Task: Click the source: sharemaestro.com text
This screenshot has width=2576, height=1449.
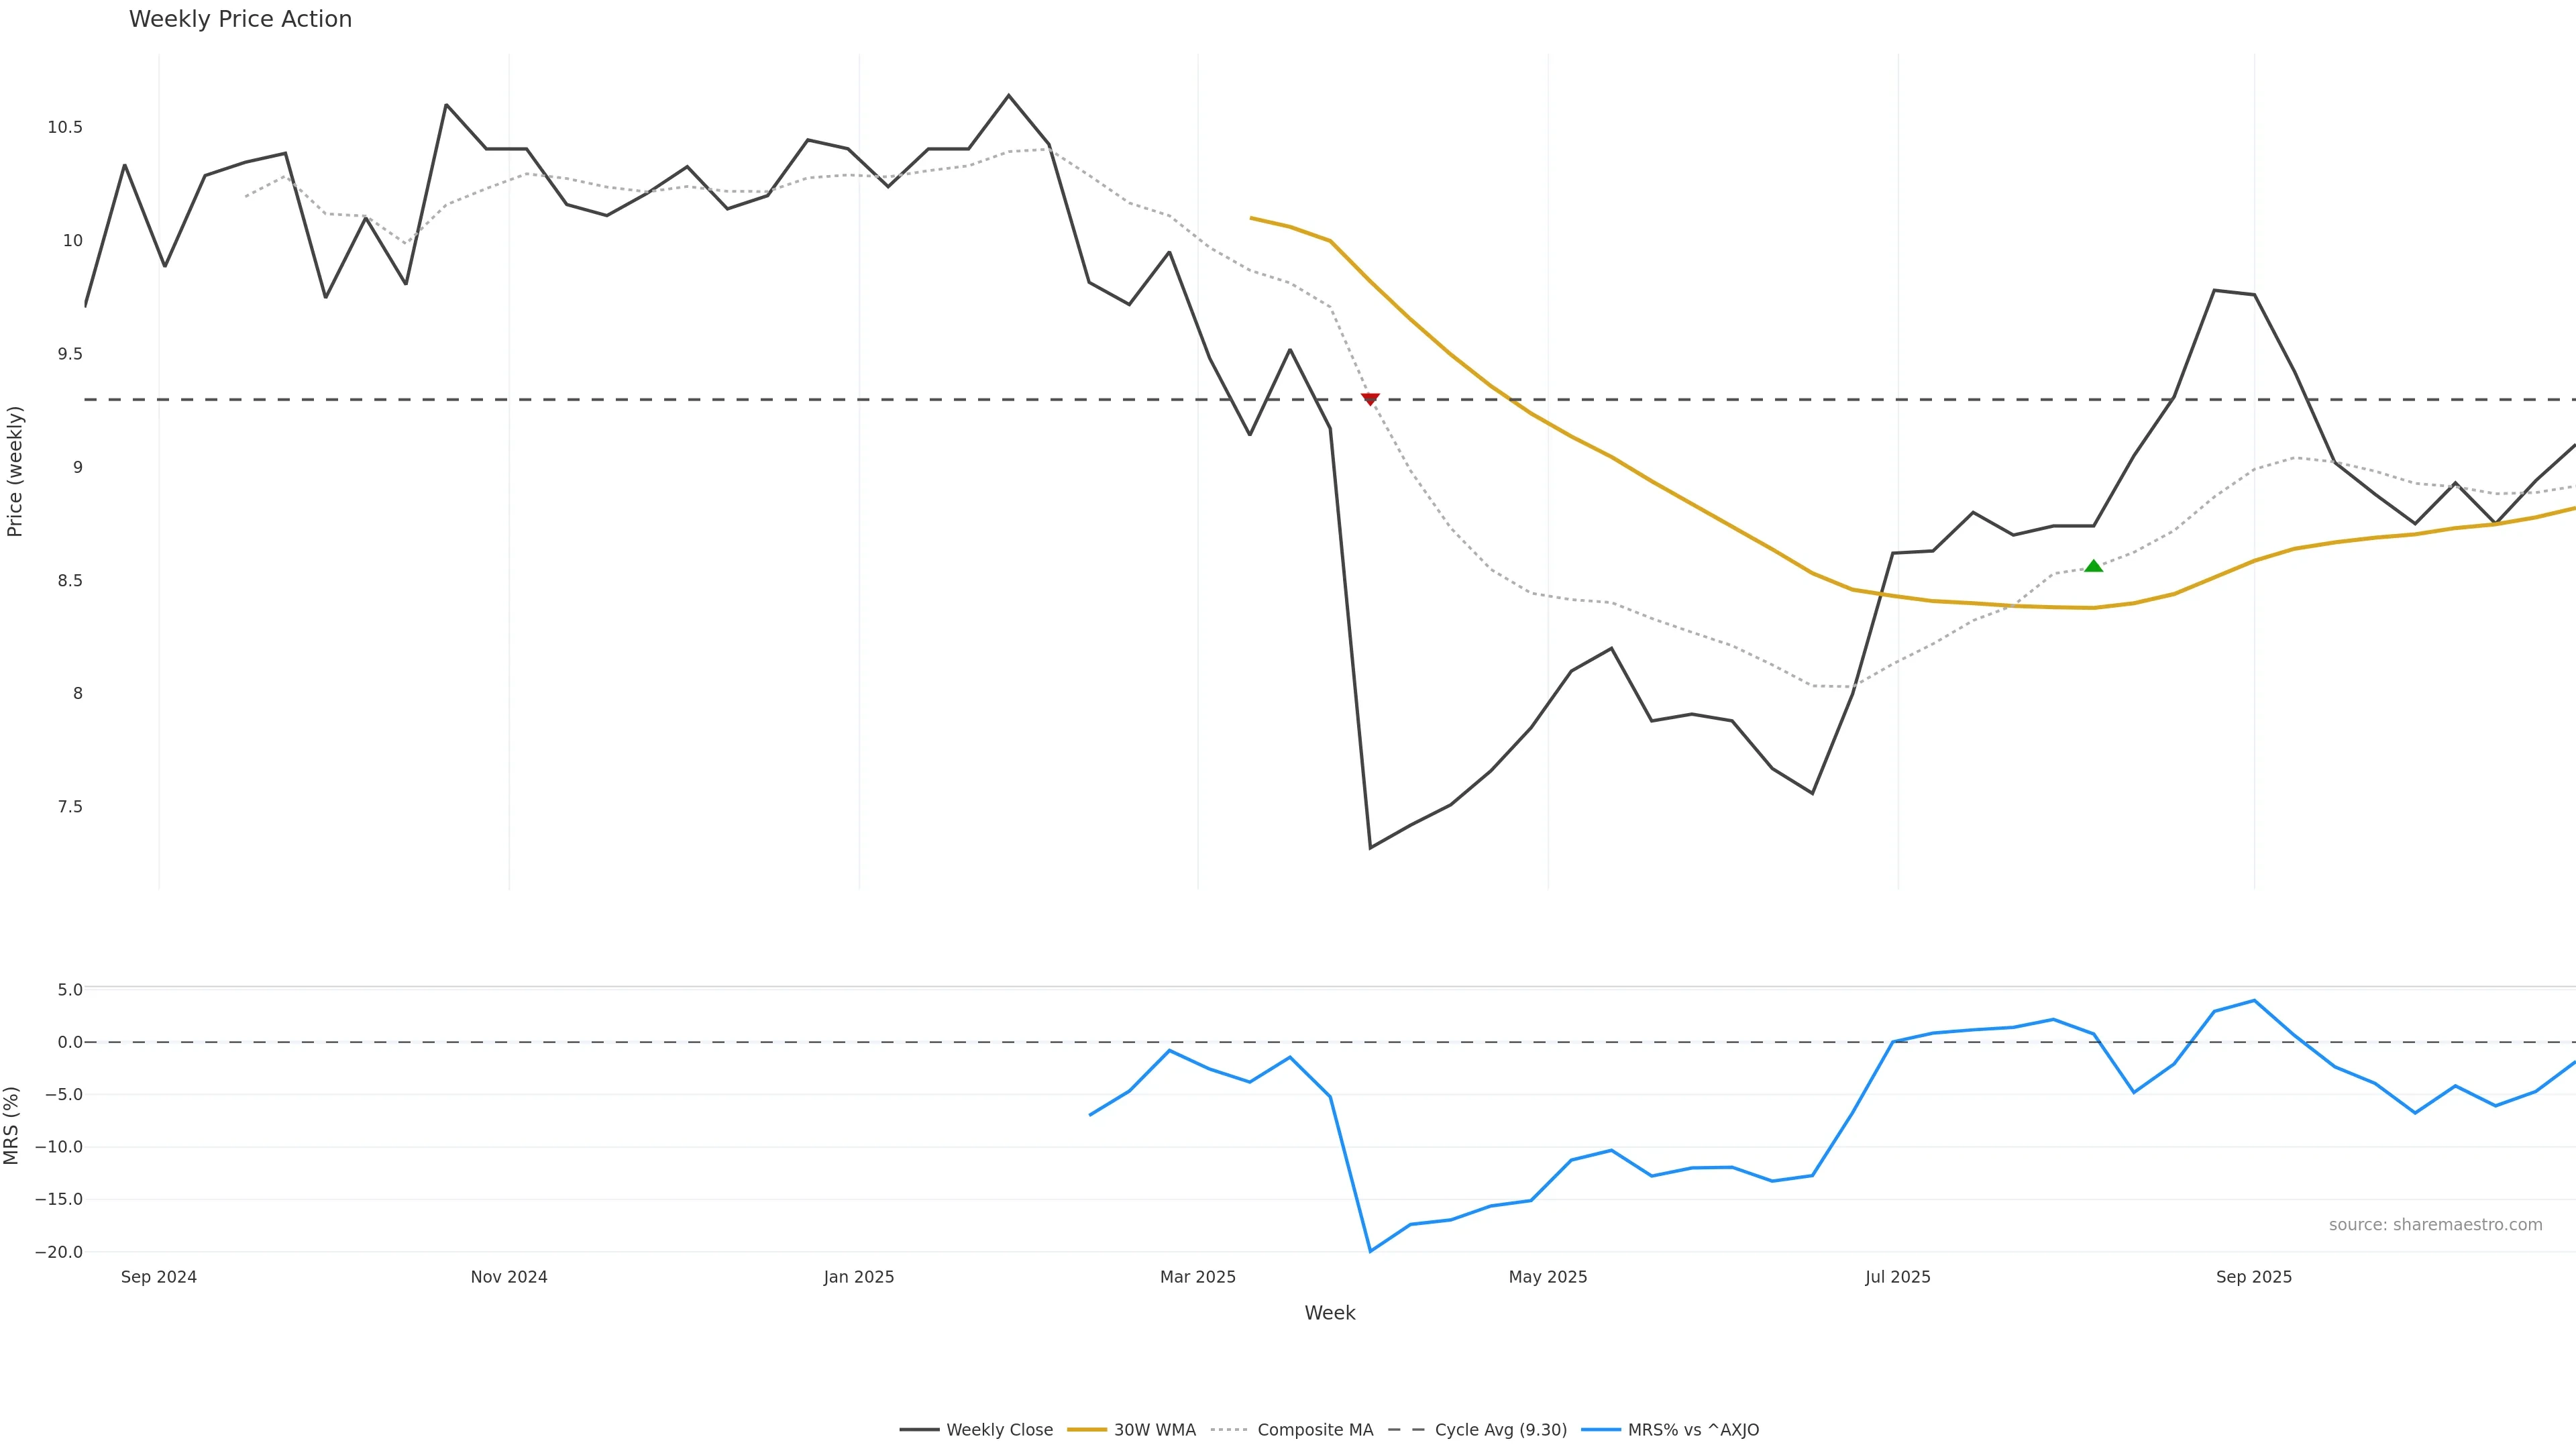Action: click(2435, 1225)
